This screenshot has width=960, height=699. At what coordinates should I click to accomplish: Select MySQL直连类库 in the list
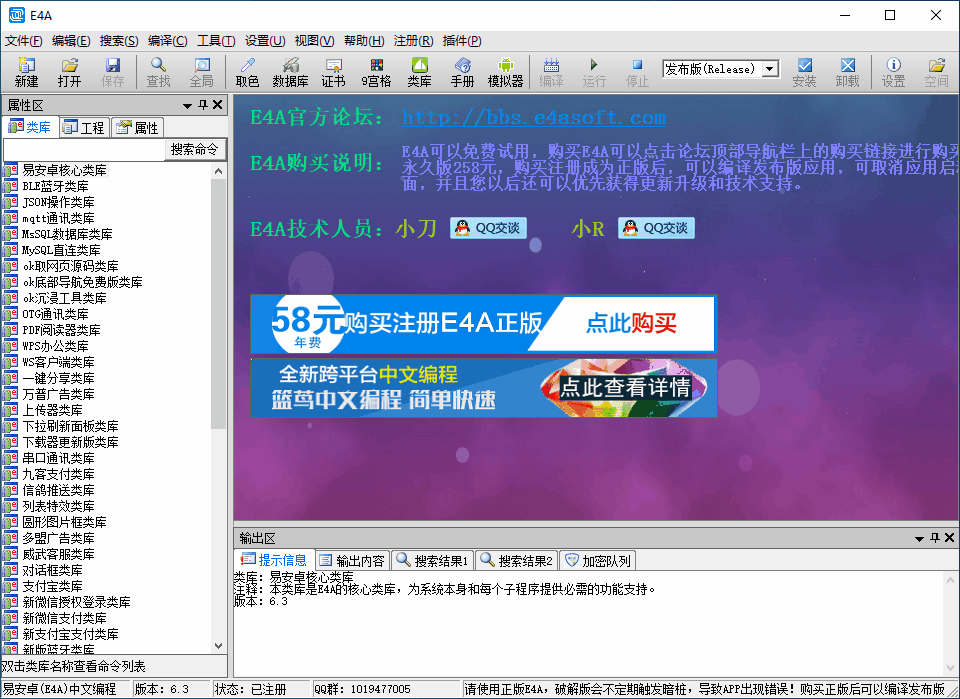click(x=61, y=250)
